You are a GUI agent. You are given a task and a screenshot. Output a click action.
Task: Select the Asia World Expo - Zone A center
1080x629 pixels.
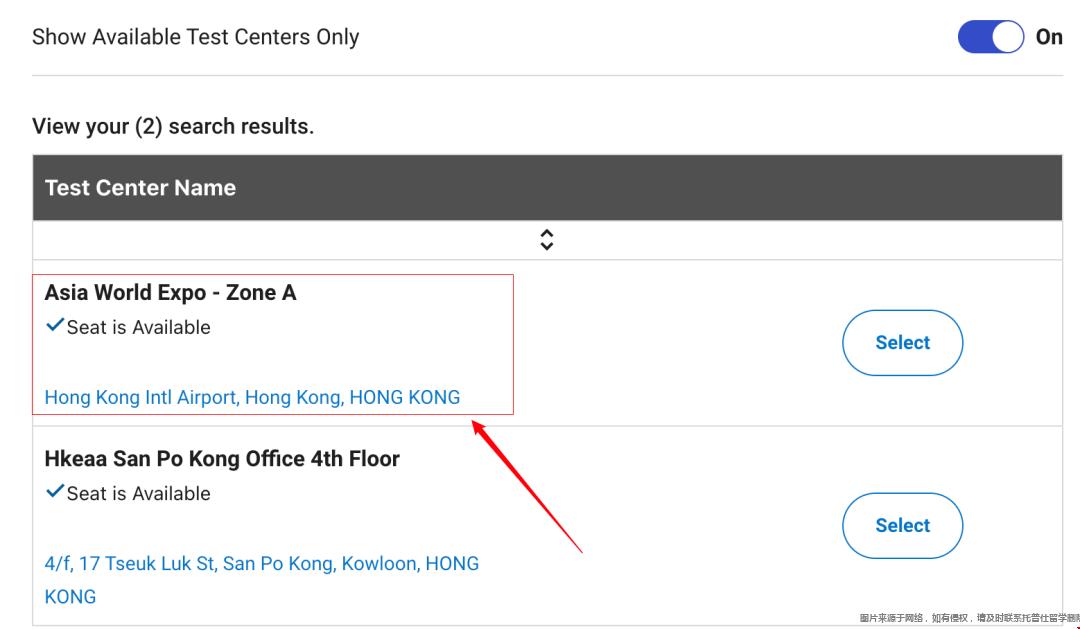[902, 343]
